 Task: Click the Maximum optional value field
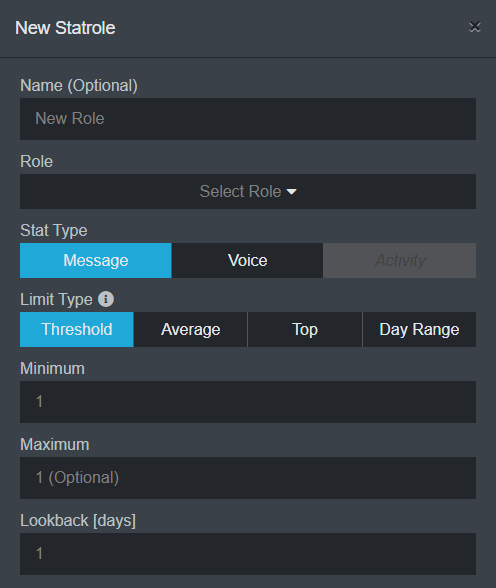[248, 478]
